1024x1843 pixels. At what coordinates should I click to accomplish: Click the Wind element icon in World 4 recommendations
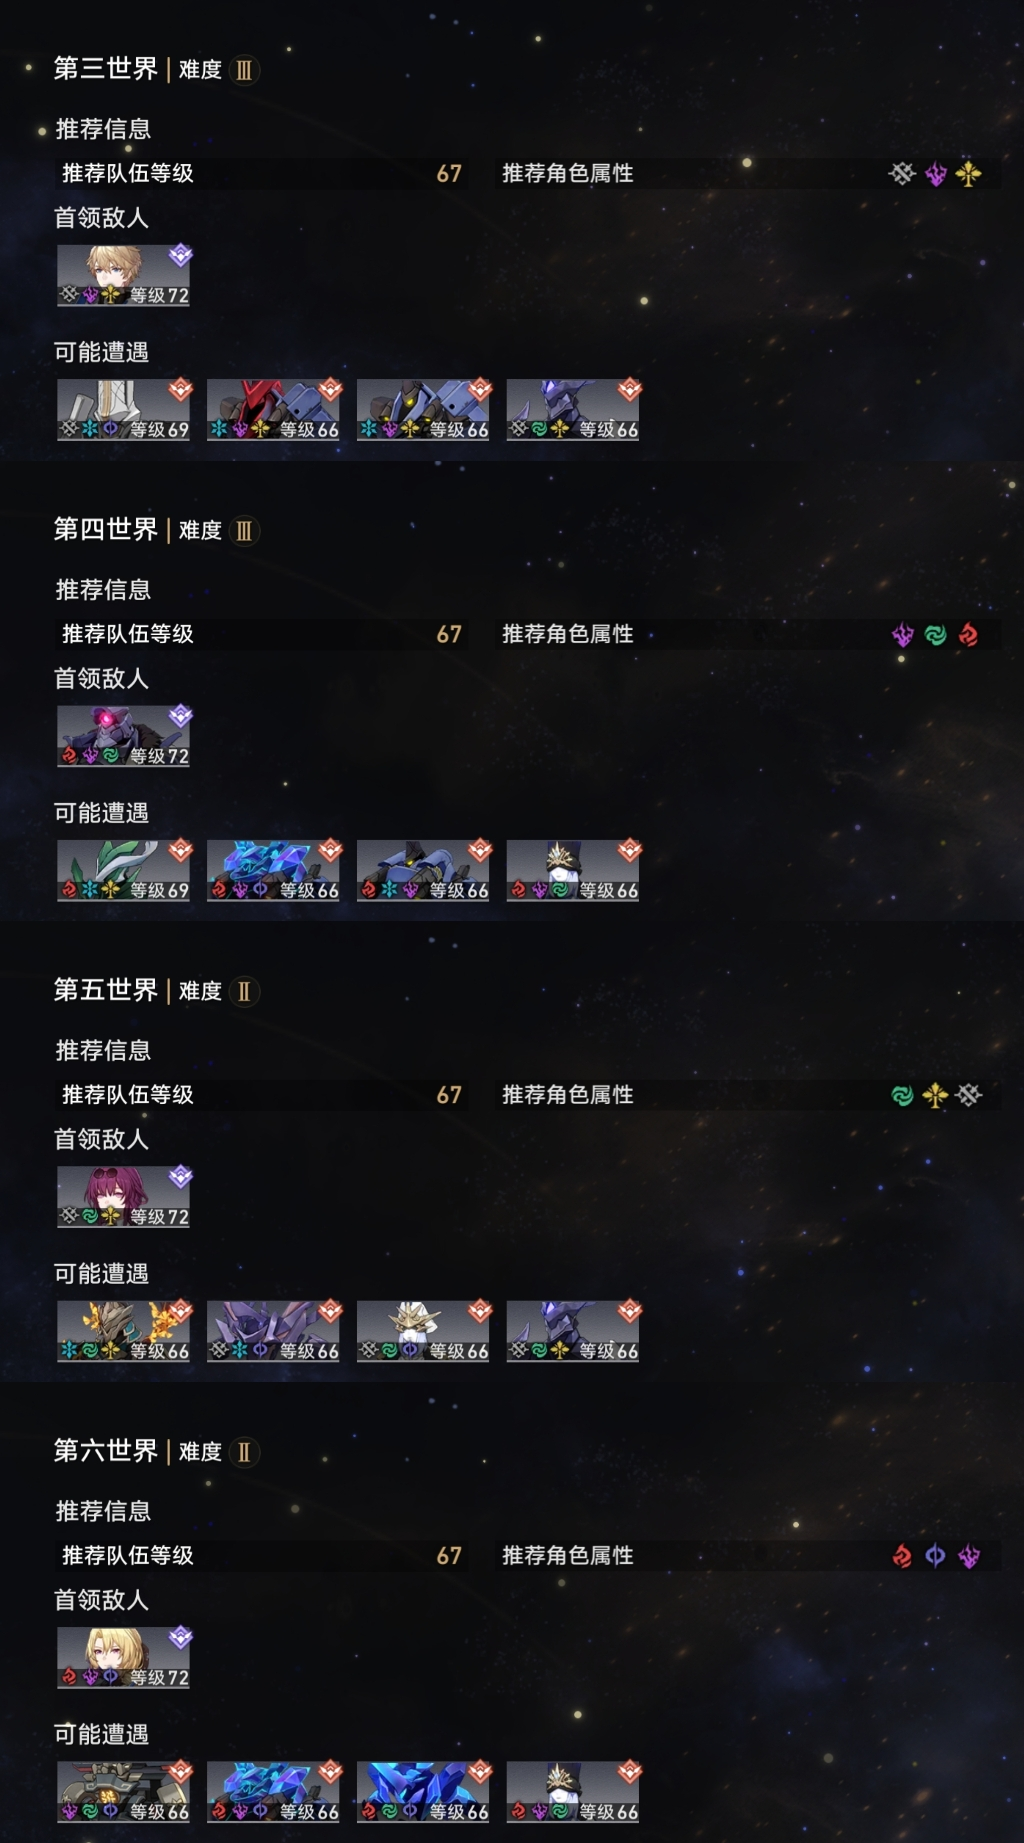coord(936,635)
